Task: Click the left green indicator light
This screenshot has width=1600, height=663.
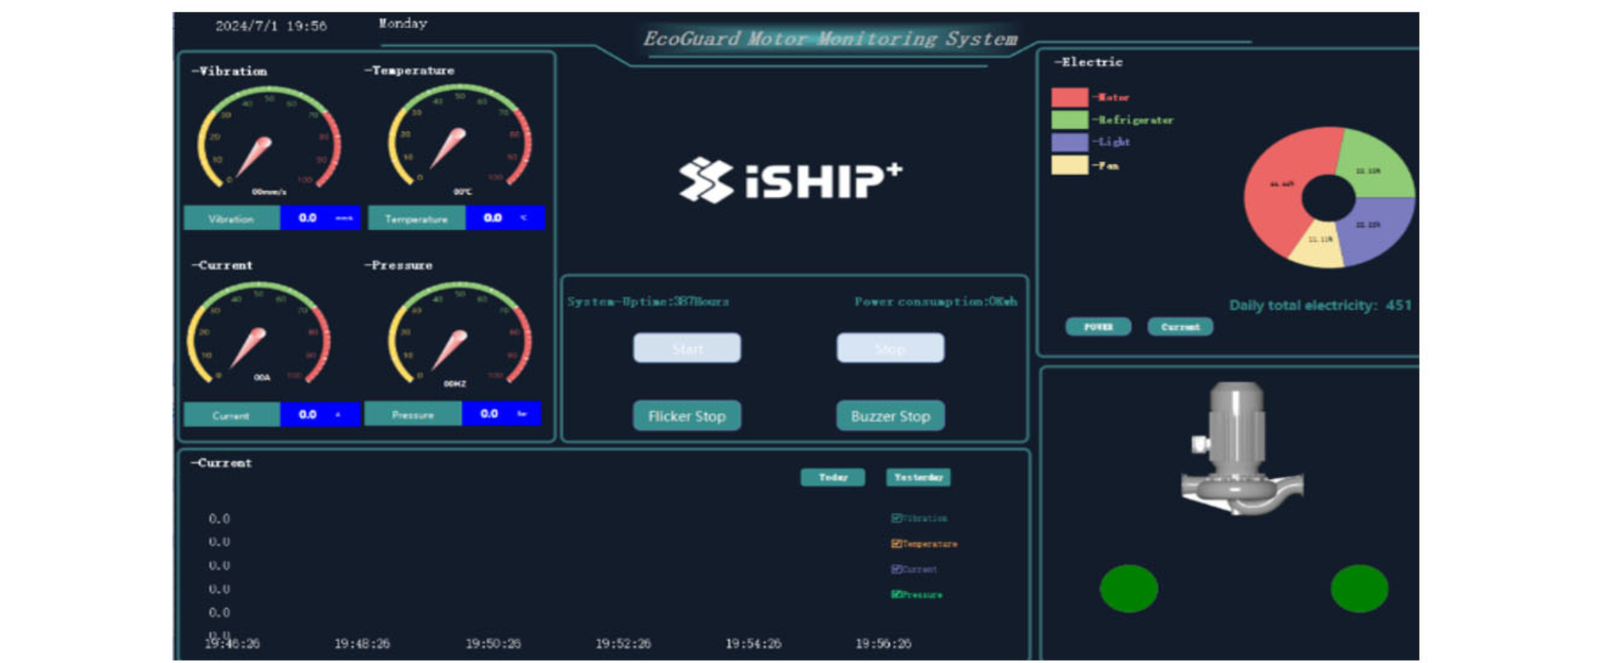Action: 1129,588
